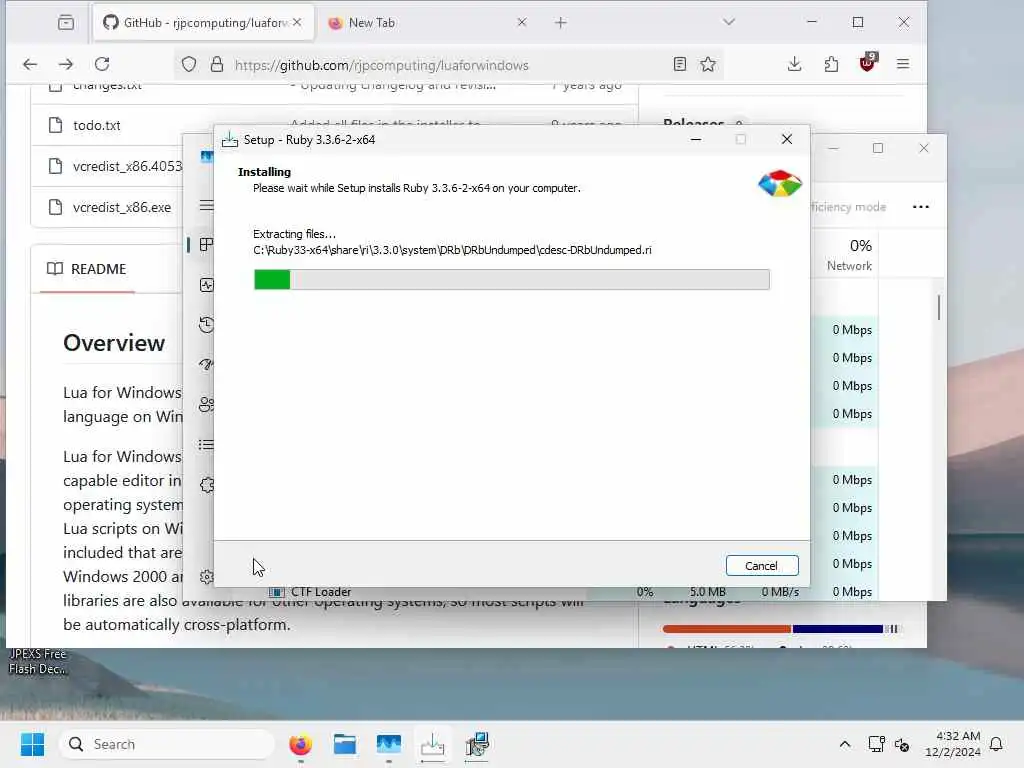This screenshot has height=768, width=1024.
Task: Click the Firefox forward arrow
Action: coord(65,64)
